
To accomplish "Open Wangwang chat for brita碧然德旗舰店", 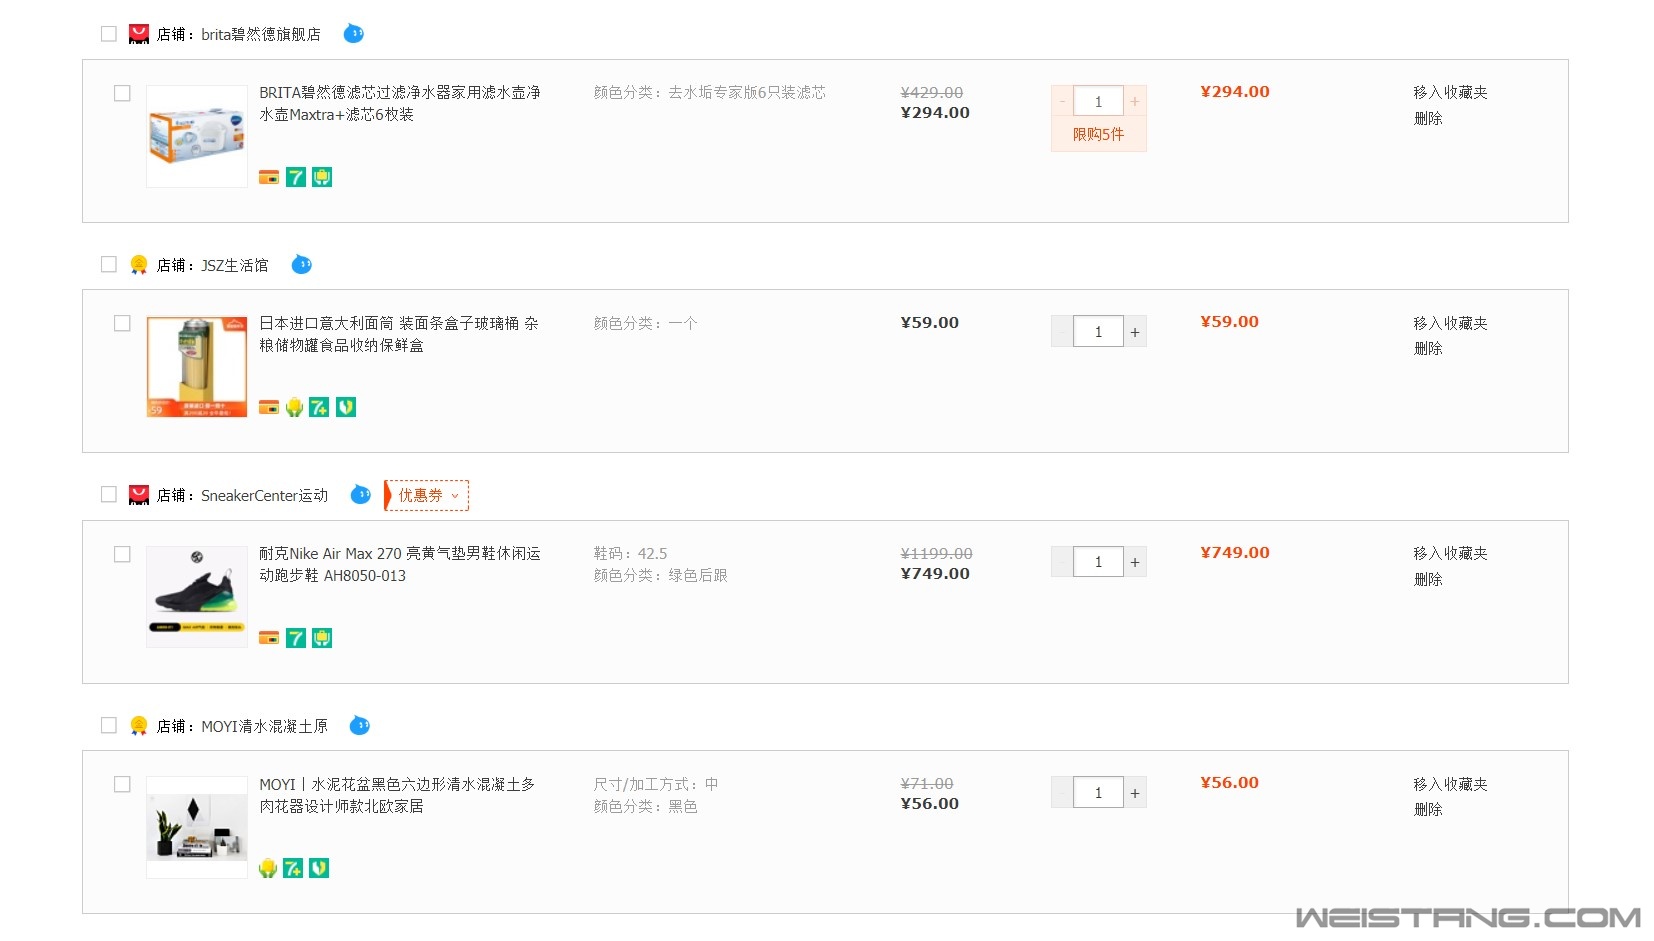I will pyautogui.click(x=353, y=34).
